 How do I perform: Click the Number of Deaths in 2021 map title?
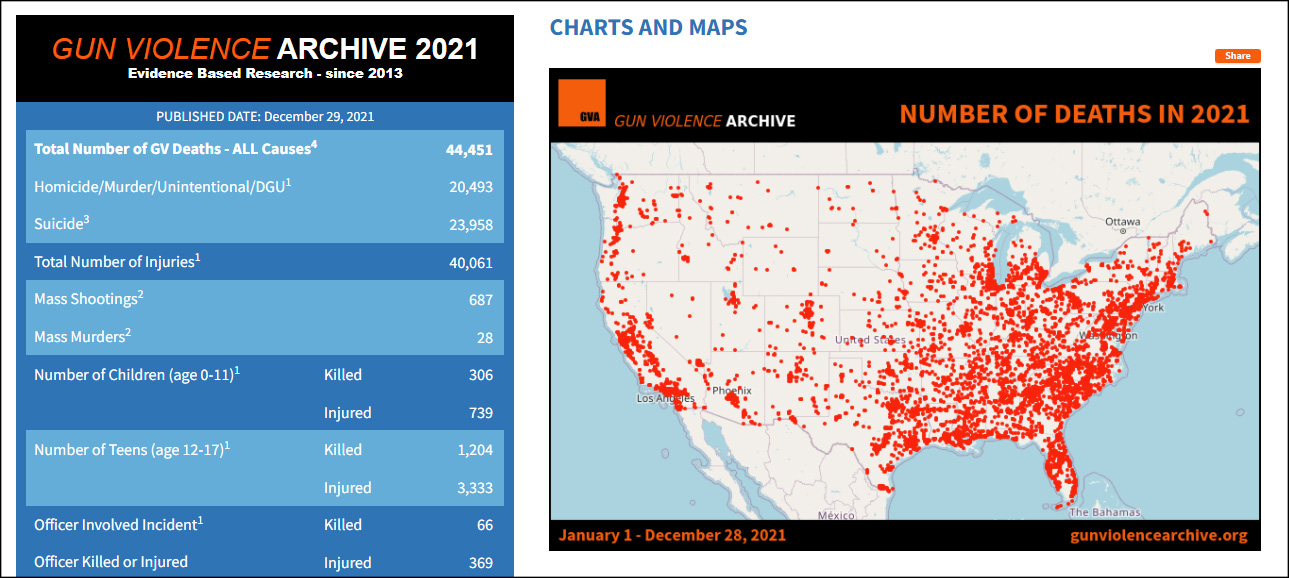point(1074,113)
